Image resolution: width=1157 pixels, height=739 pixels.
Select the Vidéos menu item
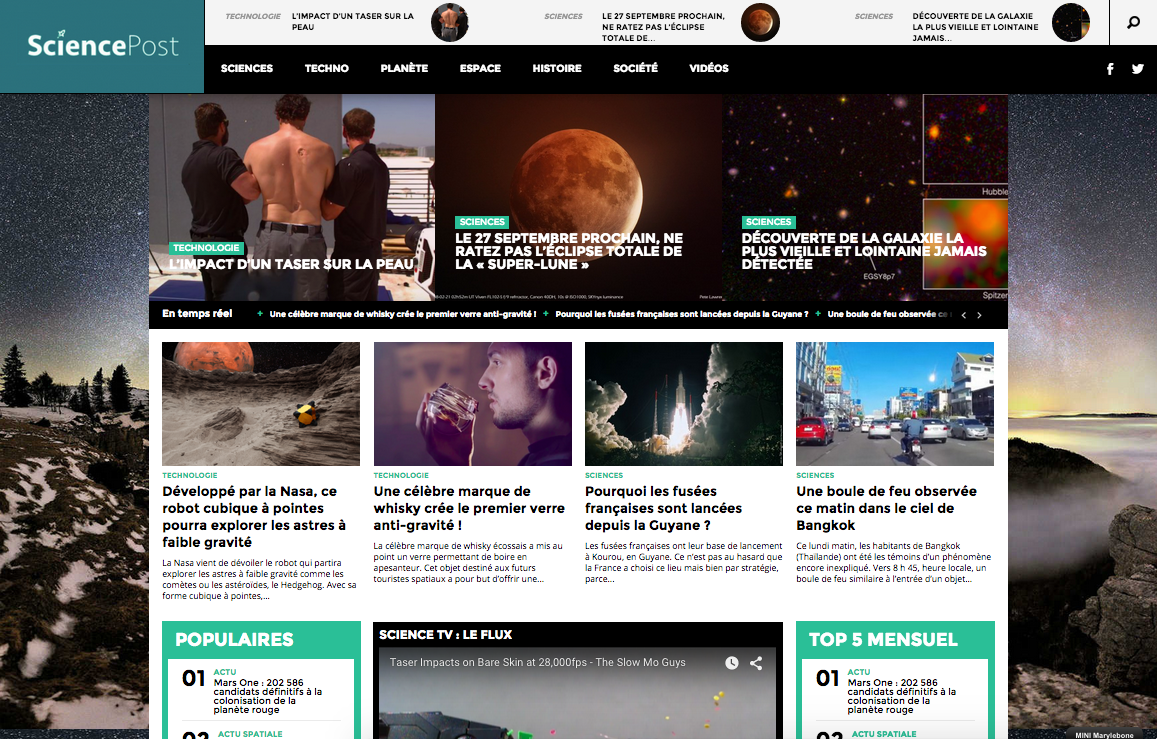(x=709, y=69)
